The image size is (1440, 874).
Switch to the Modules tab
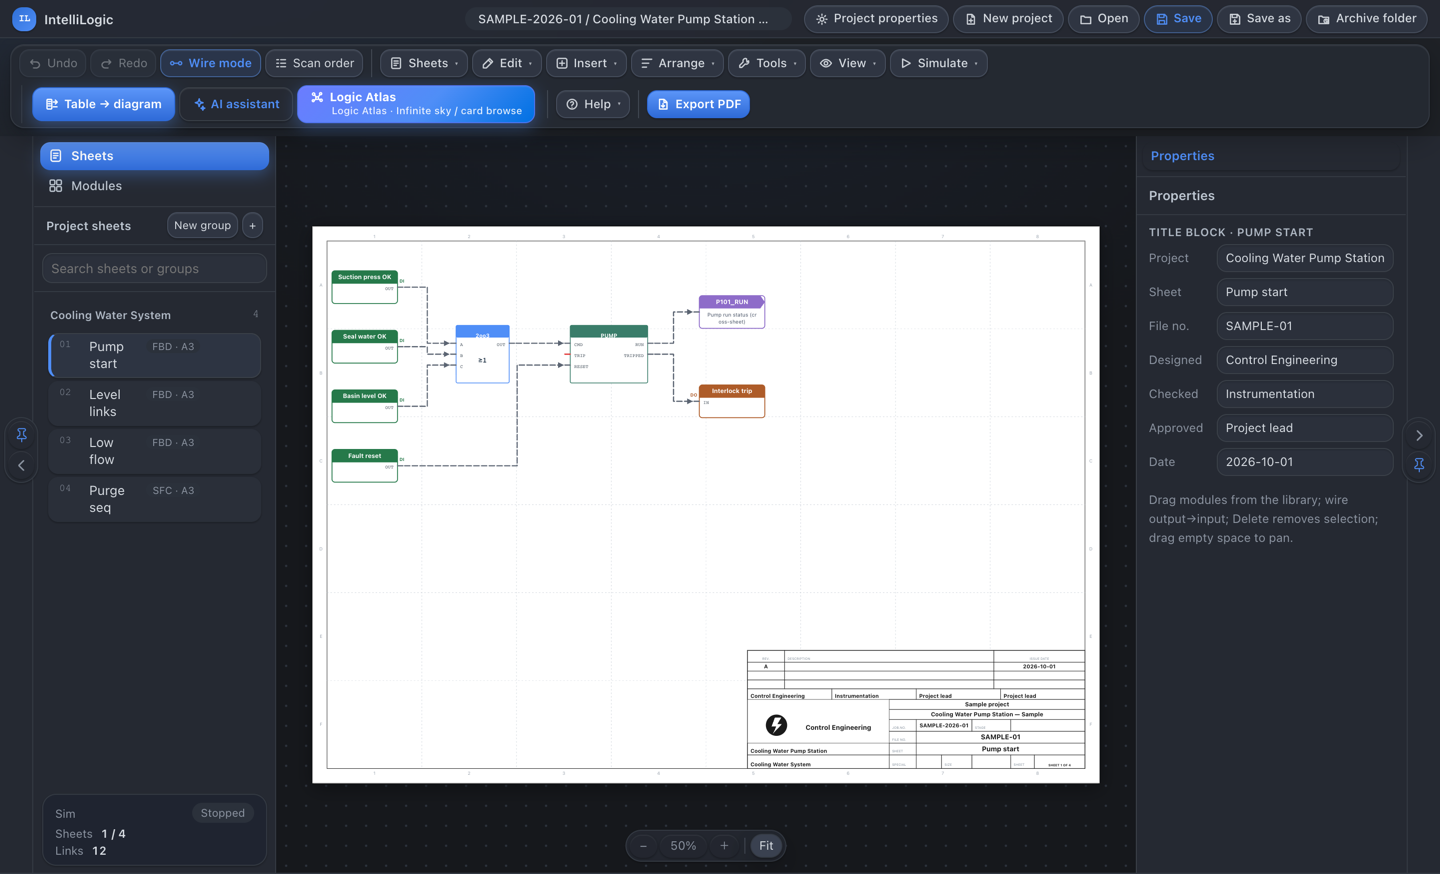[x=154, y=186]
